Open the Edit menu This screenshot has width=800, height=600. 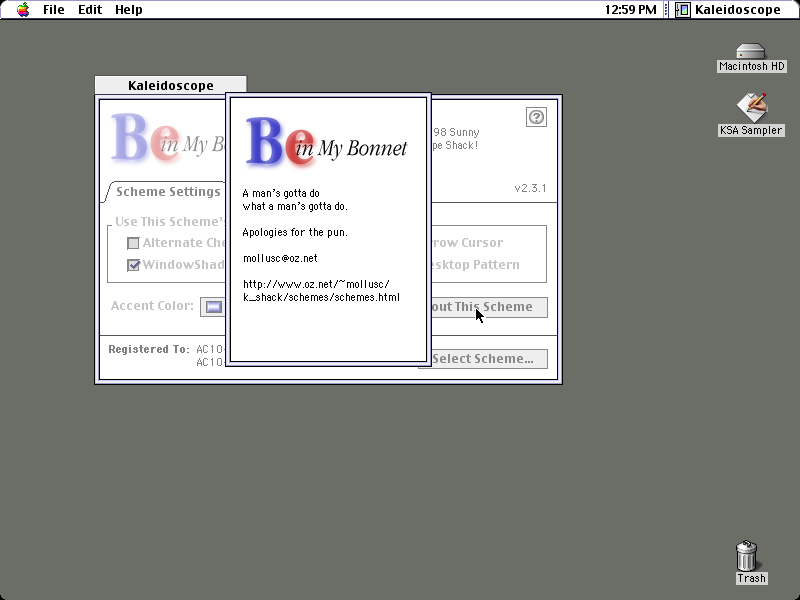[90, 10]
